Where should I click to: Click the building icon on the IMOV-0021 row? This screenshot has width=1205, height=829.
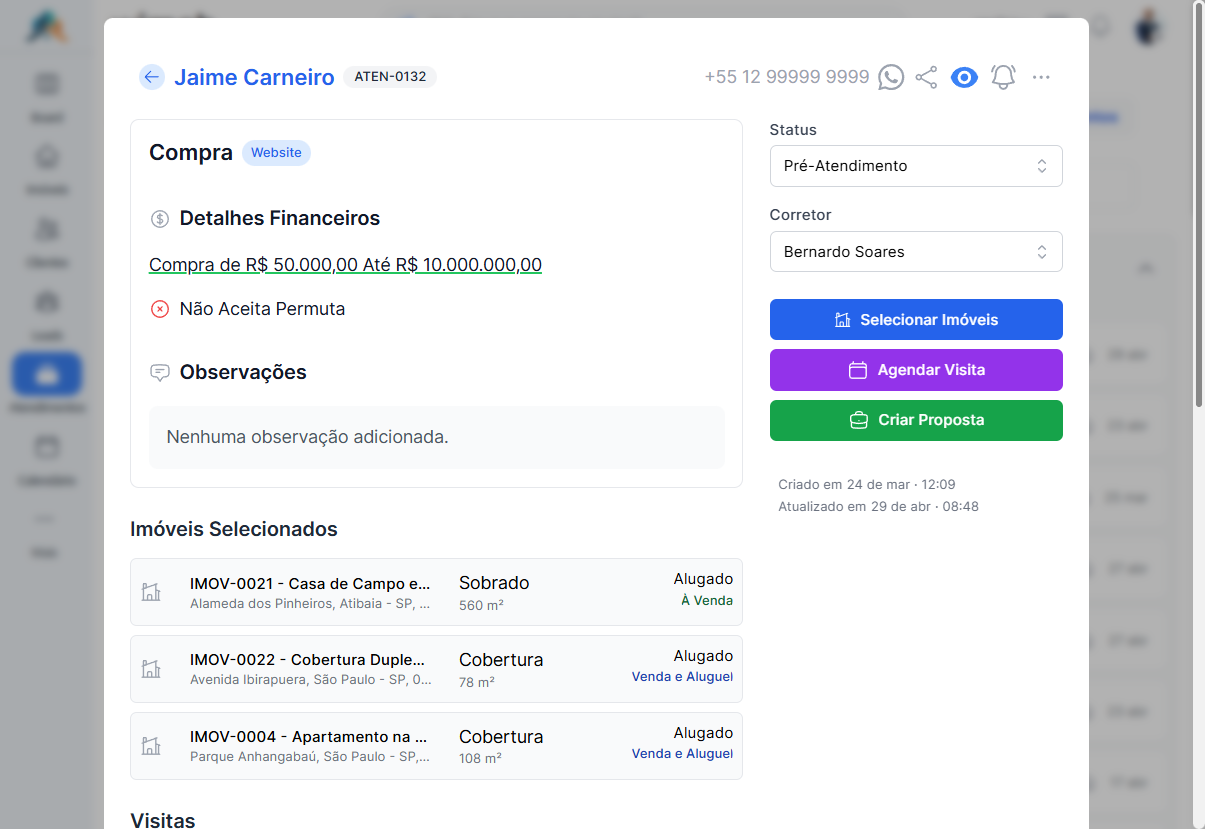151,592
